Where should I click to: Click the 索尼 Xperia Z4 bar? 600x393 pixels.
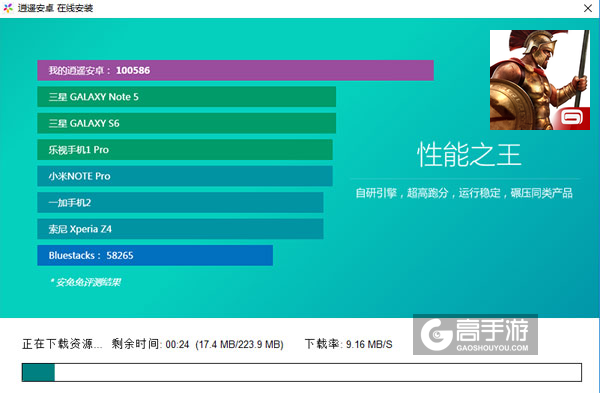point(180,229)
